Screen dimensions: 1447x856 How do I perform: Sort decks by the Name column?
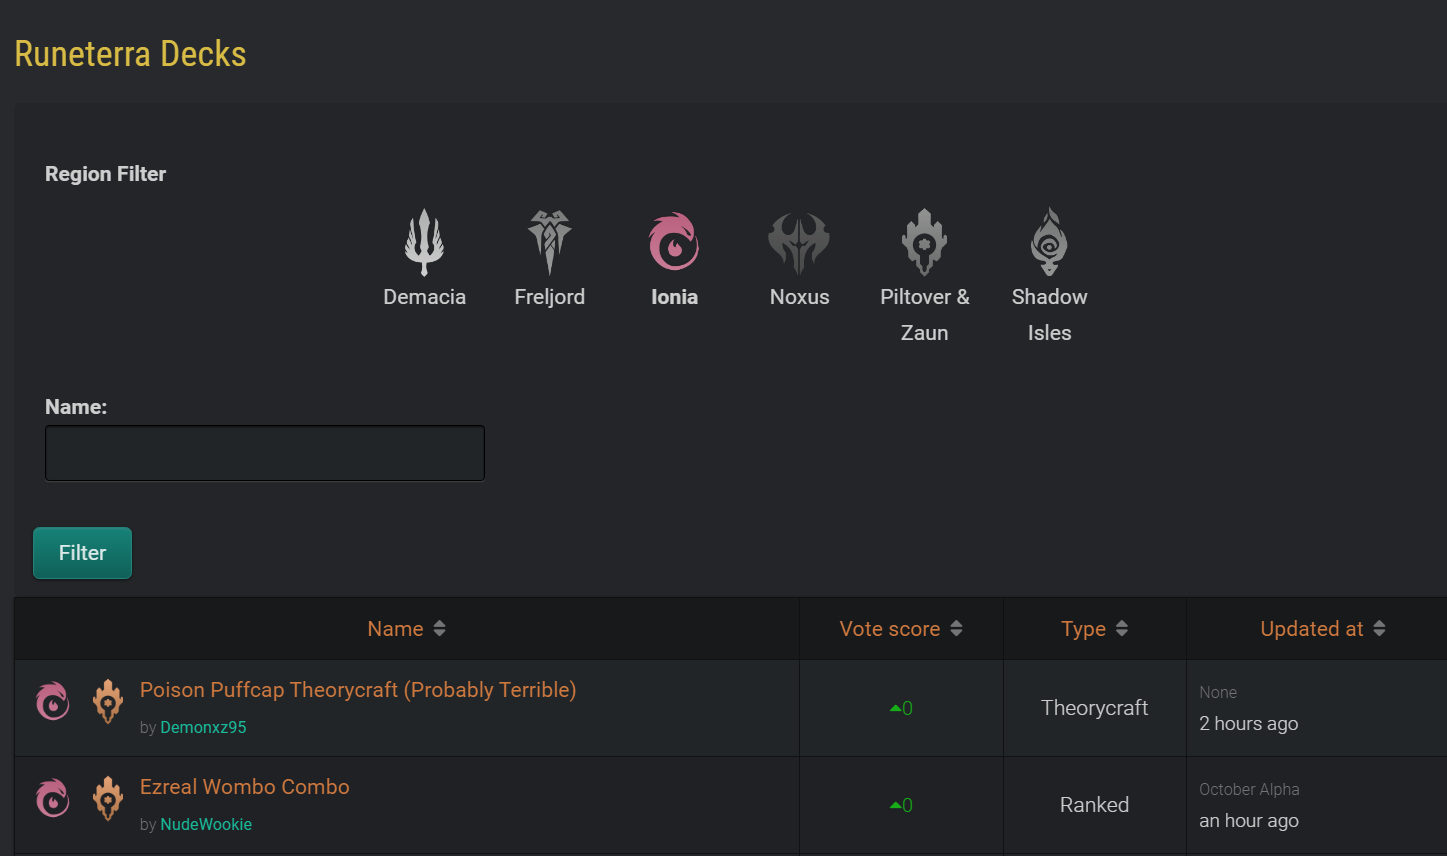(x=406, y=629)
